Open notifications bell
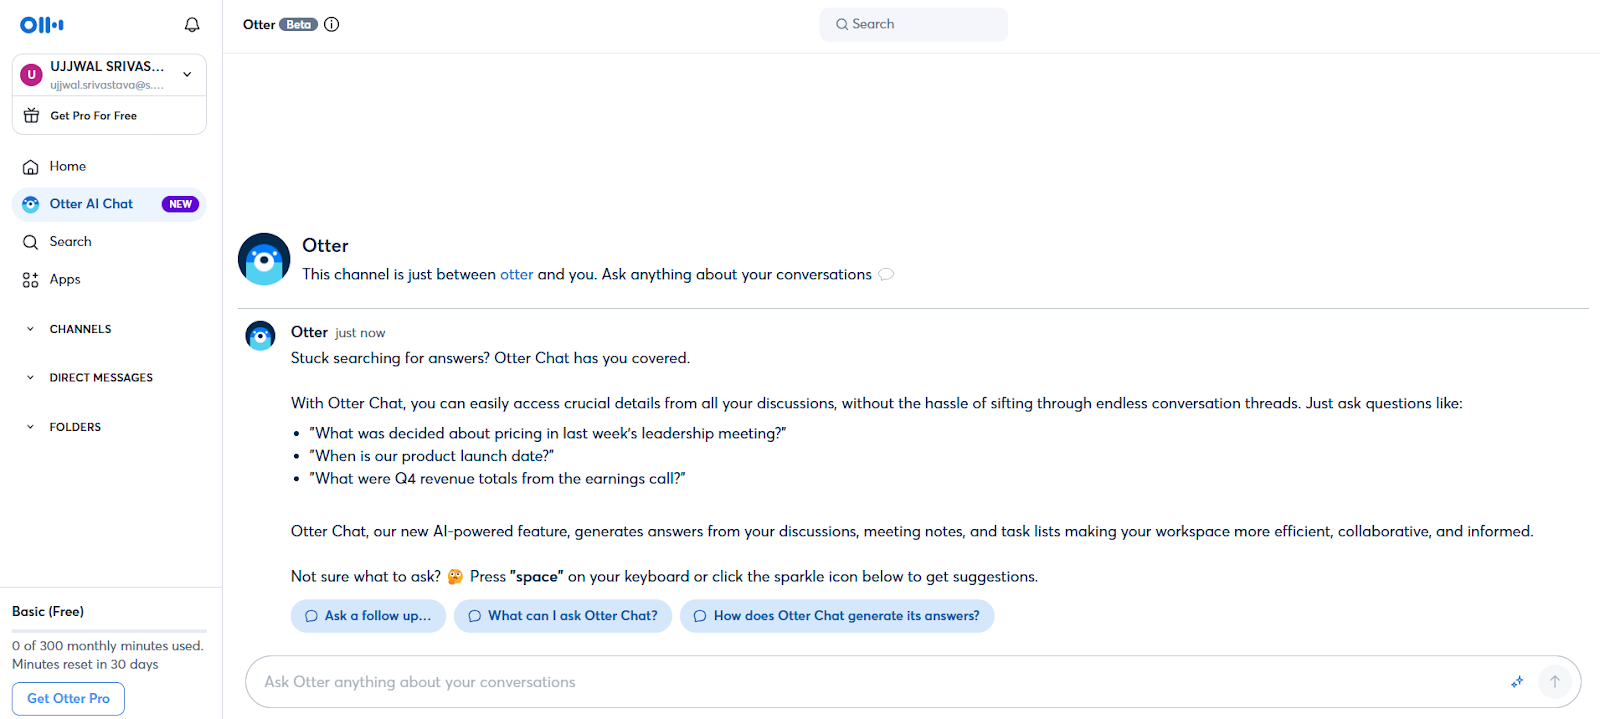The image size is (1600, 719). pos(192,25)
